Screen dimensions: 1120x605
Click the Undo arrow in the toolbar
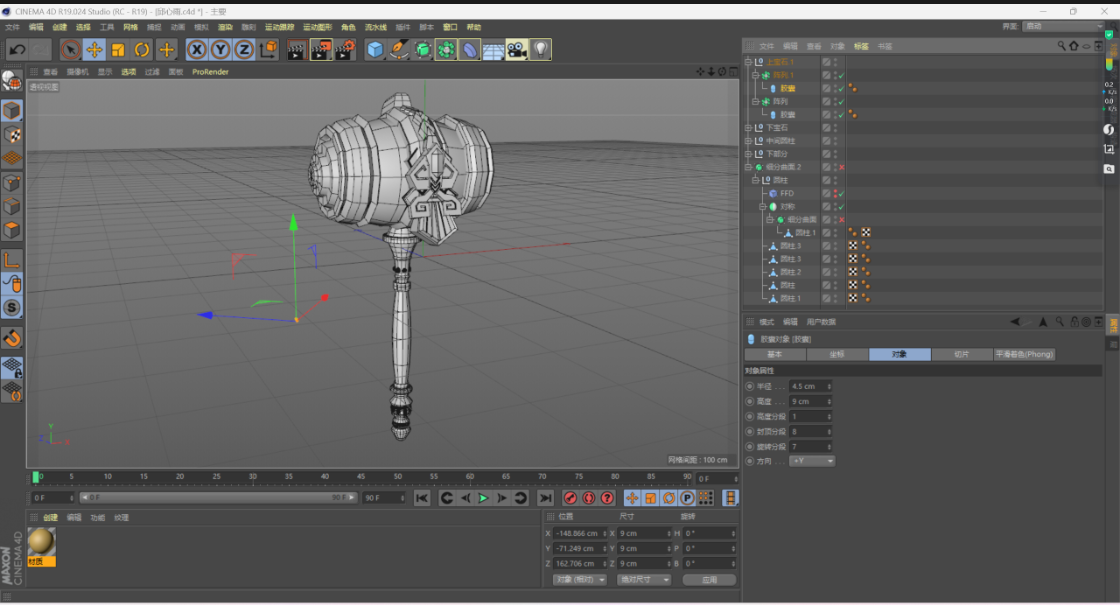(17, 49)
